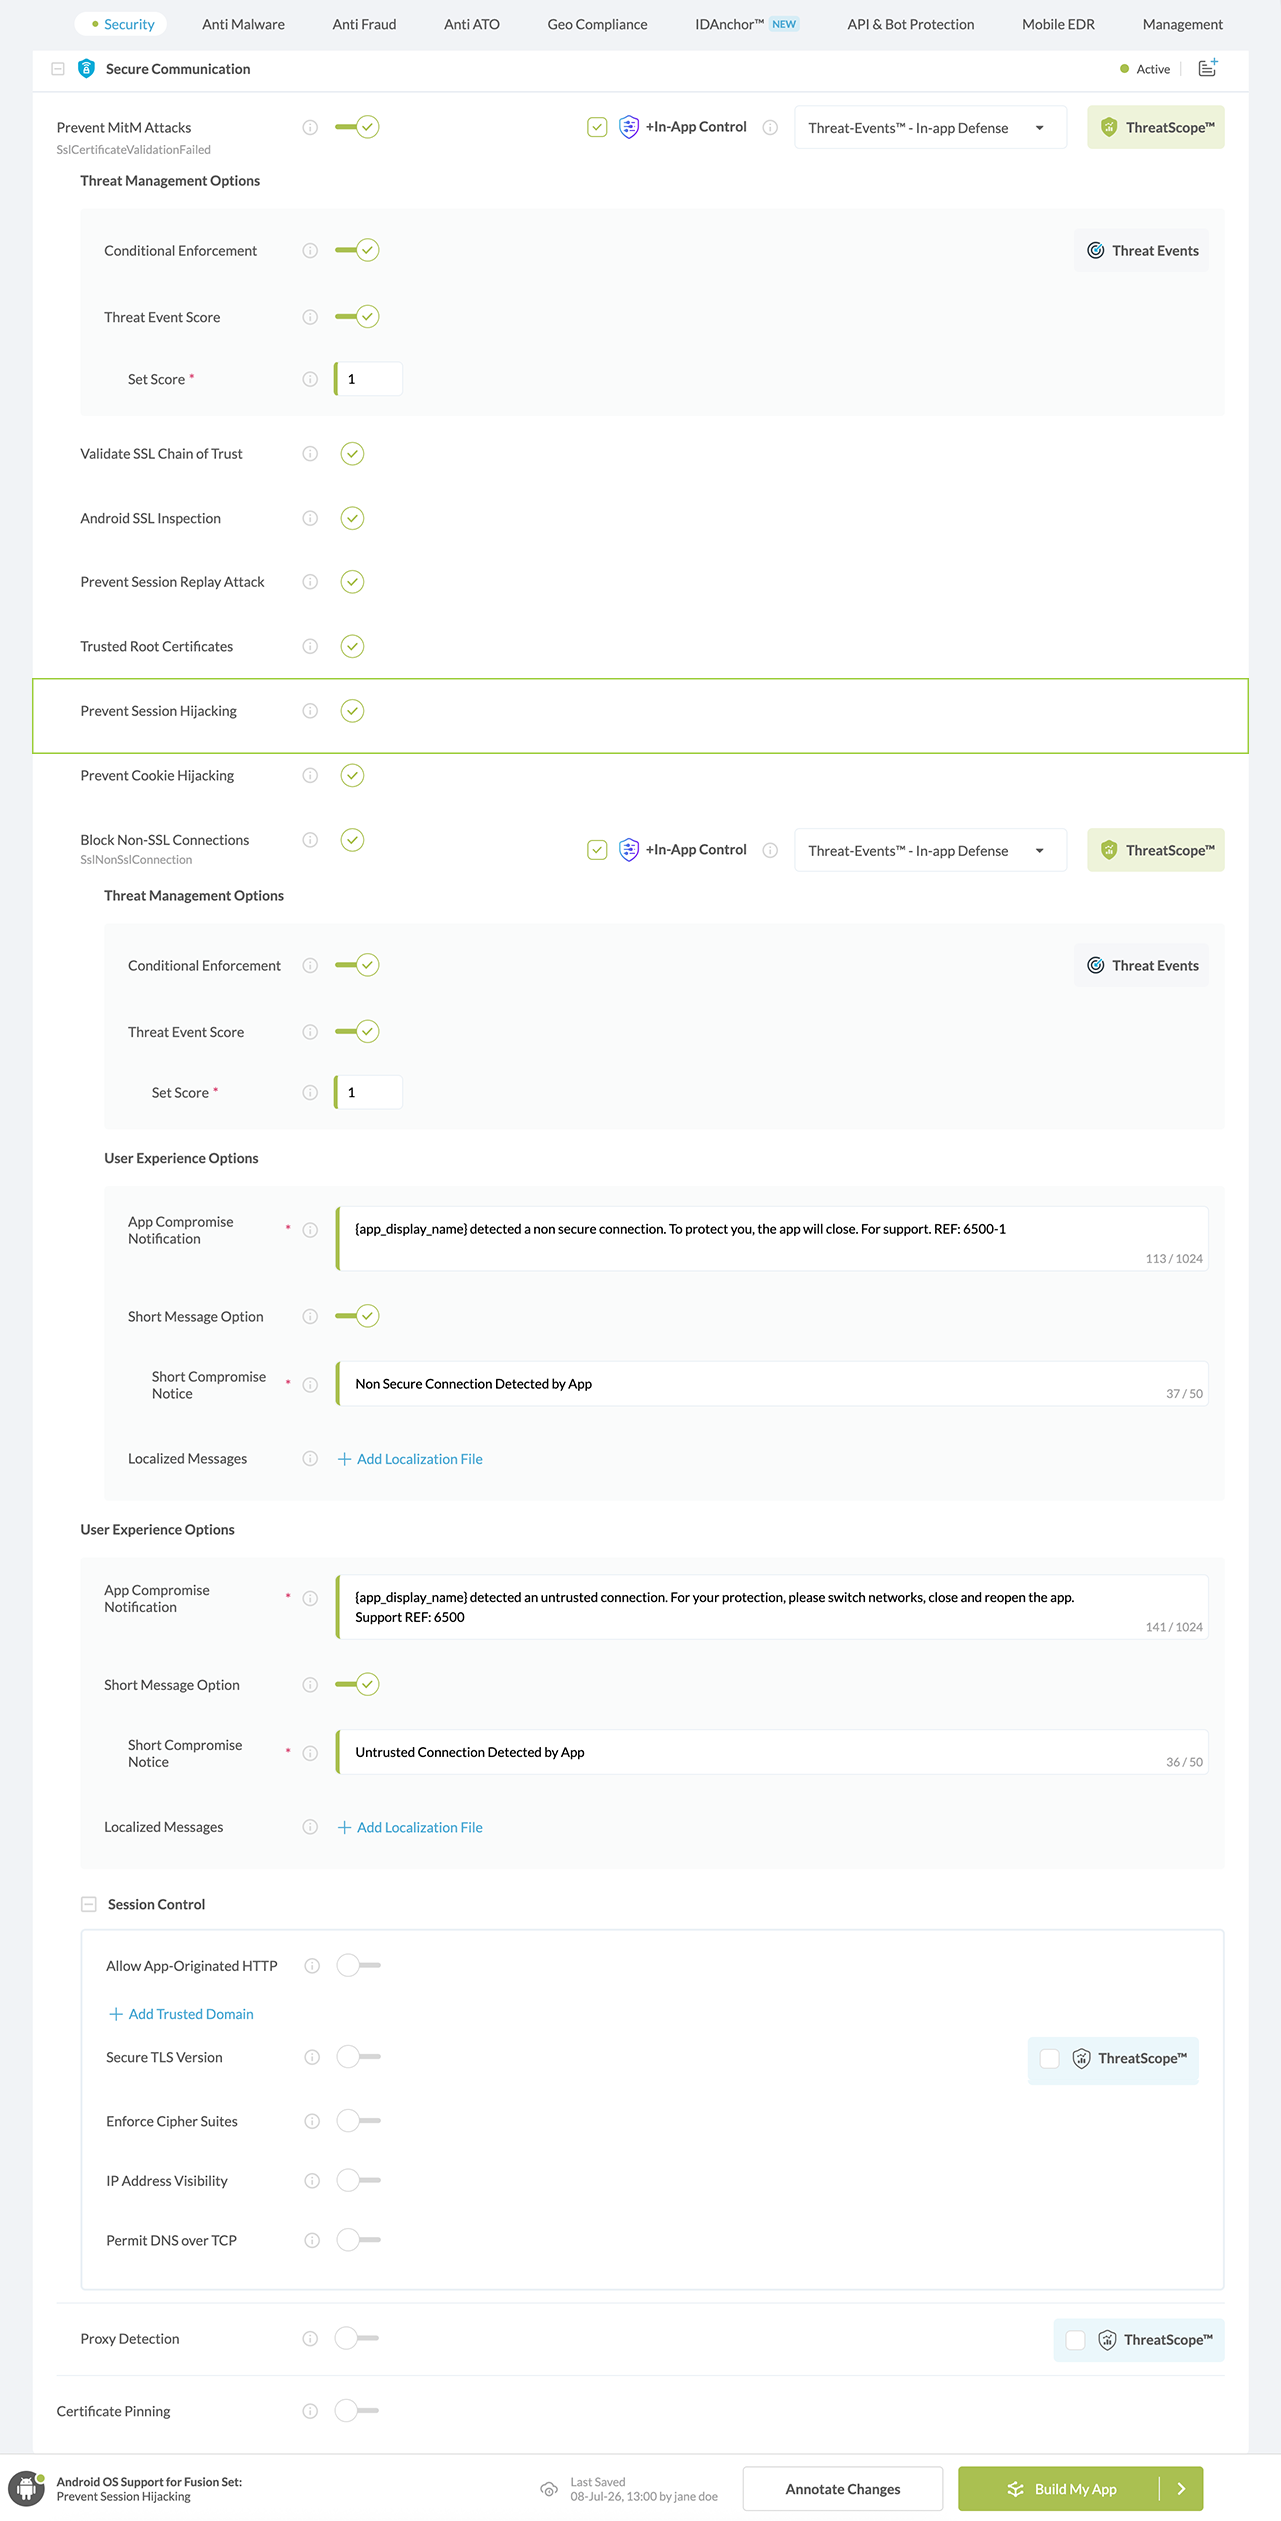Viewport: 1281px width, 2521px height.
Task: Click the Secure Communication shield icon
Action: click(86, 68)
